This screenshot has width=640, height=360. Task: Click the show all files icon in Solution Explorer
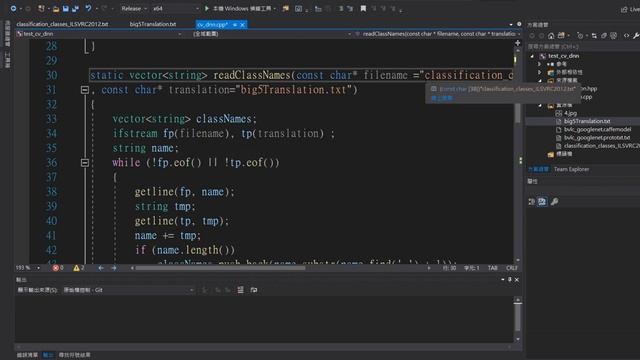(x=613, y=36)
